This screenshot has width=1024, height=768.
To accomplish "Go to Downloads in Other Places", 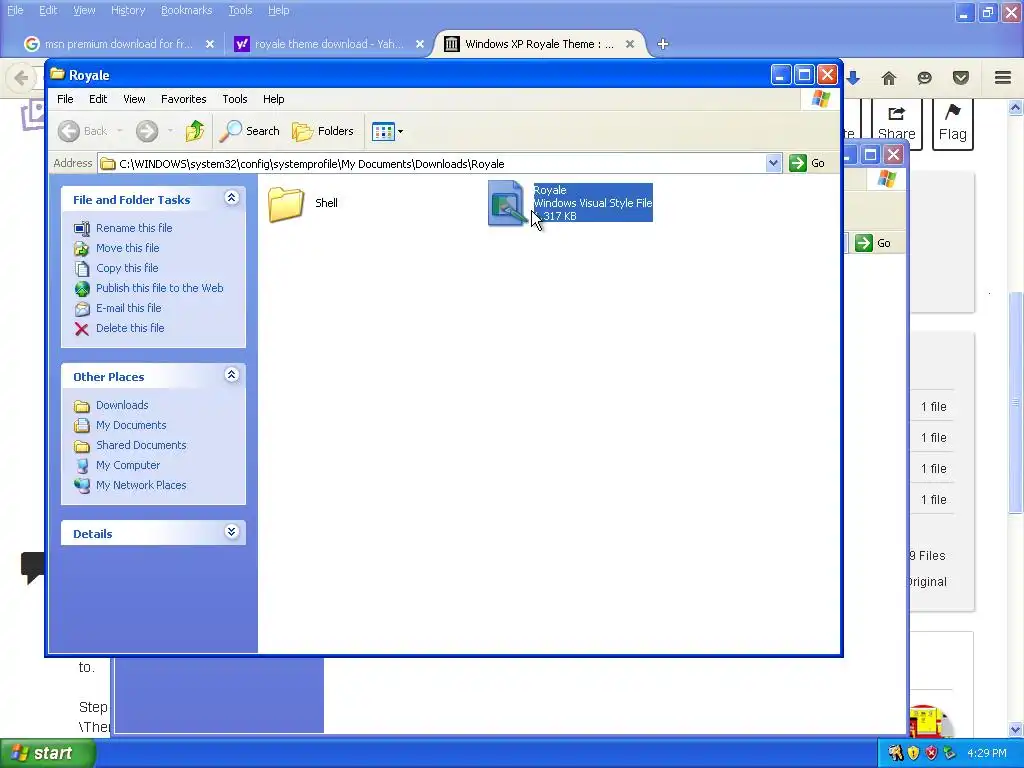I will coord(122,406).
